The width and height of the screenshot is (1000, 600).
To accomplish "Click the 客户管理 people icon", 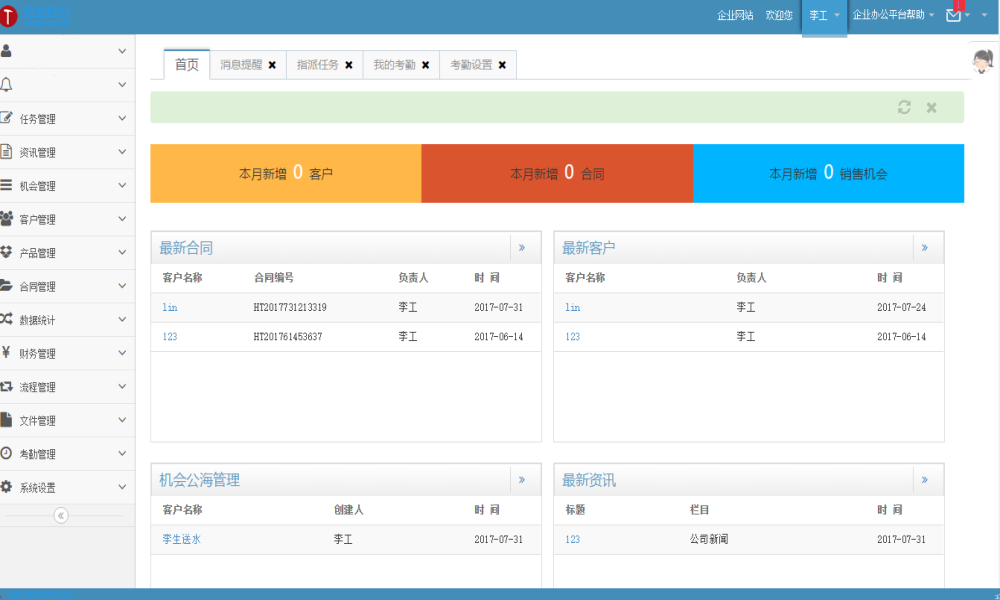I will pyautogui.click(x=6, y=219).
